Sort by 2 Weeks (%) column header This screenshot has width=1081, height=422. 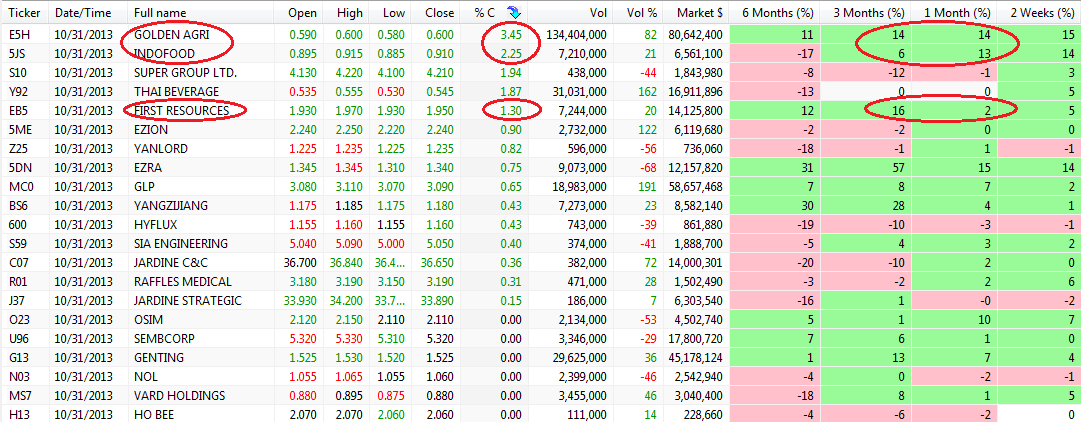coord(1039,13)
